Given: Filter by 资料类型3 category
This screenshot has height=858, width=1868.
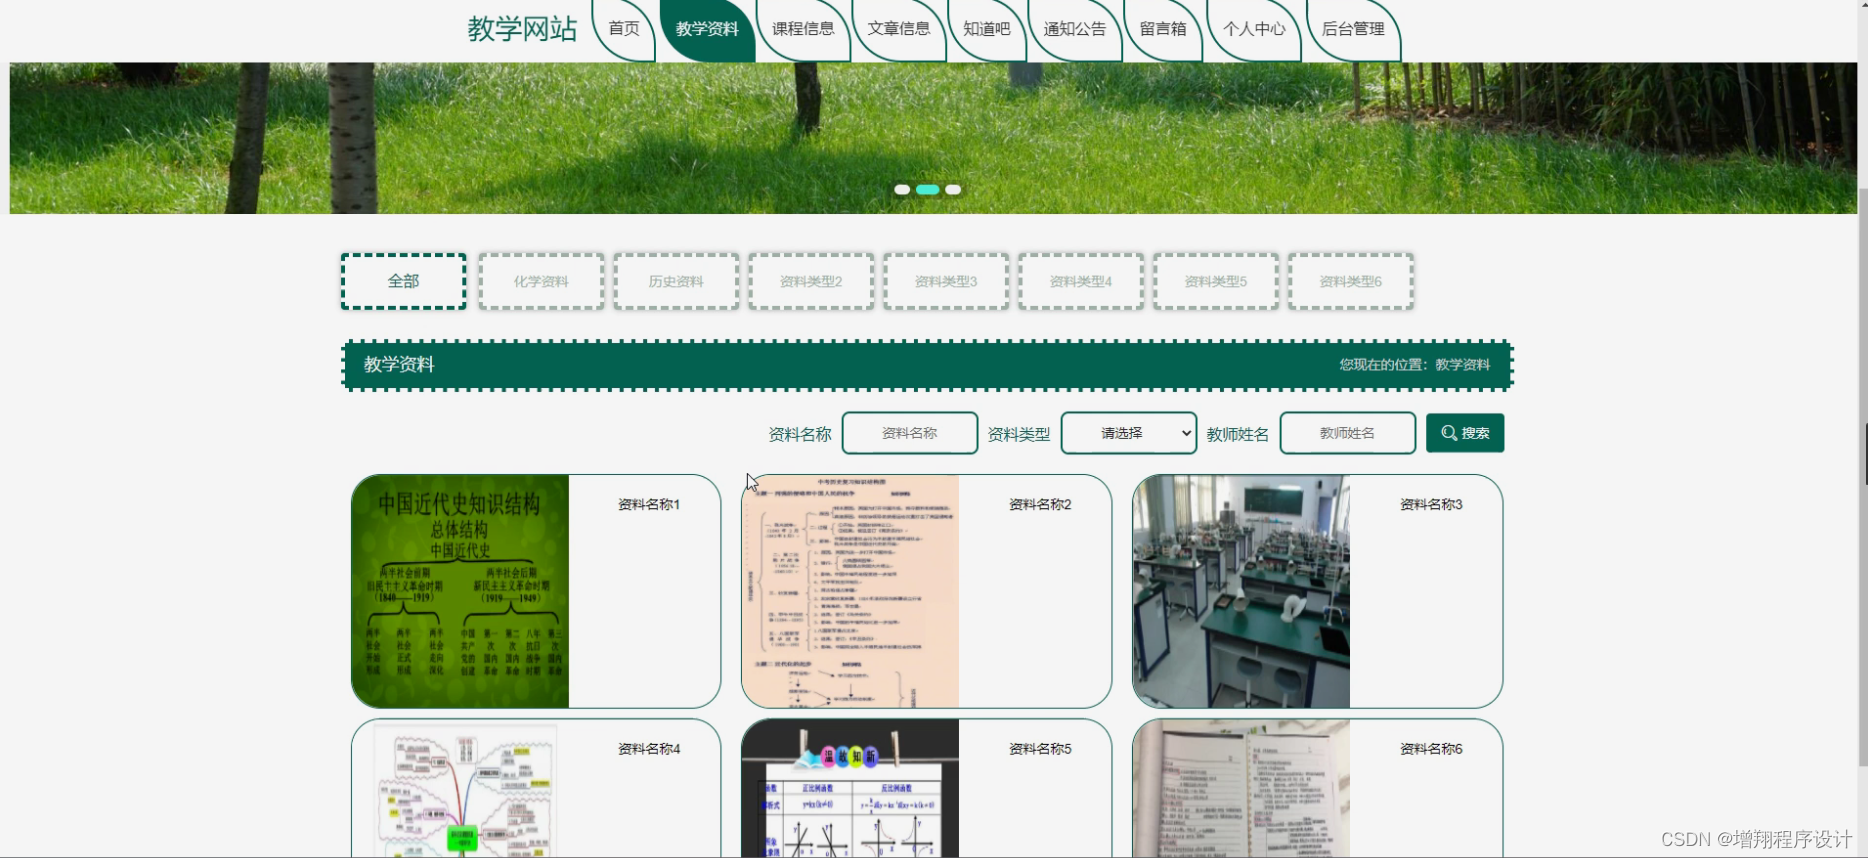Looking at the screenshot, I should click(946, 281).
